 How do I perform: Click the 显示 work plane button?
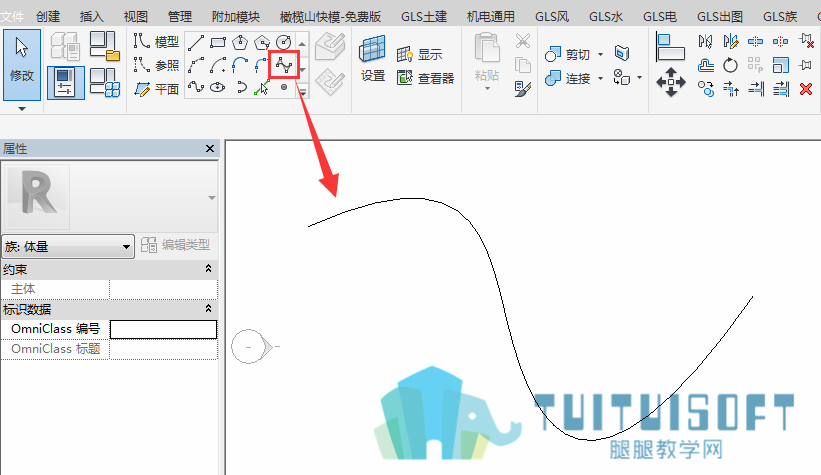pyautogui.click(x=420, y=54)
